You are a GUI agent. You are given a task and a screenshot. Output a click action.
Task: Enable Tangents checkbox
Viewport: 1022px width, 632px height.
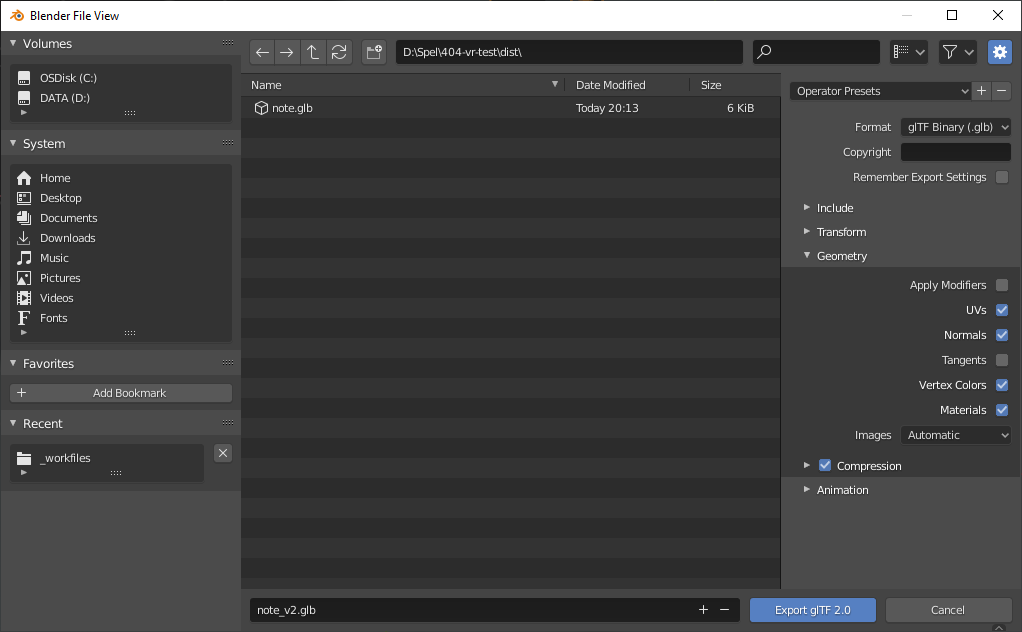(x=1002, y=360)
